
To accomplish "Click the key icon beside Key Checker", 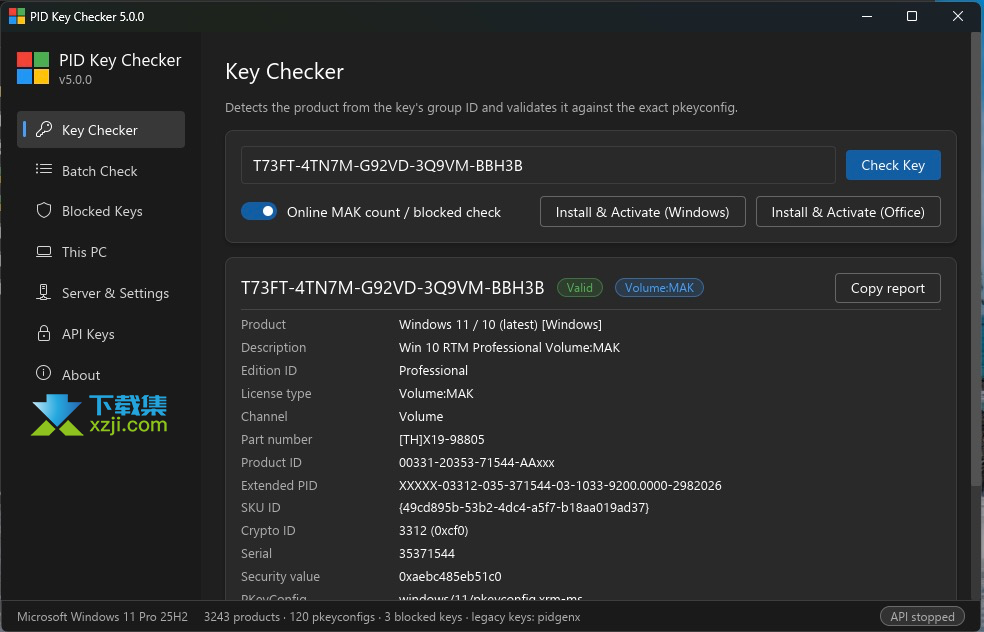I will (x=44, y=129).
